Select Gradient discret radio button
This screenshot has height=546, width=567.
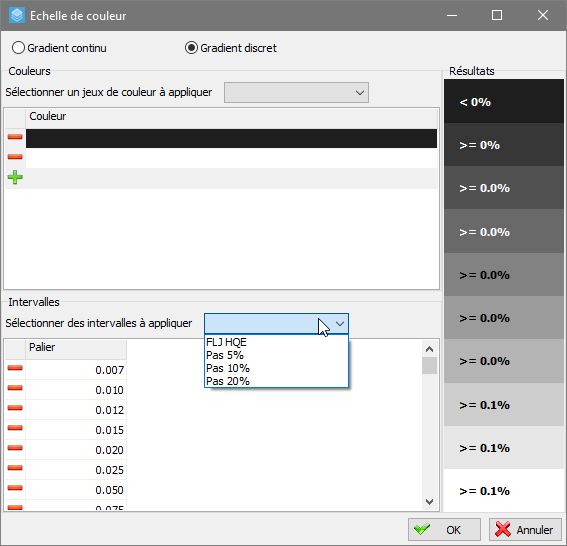(191, 48)
